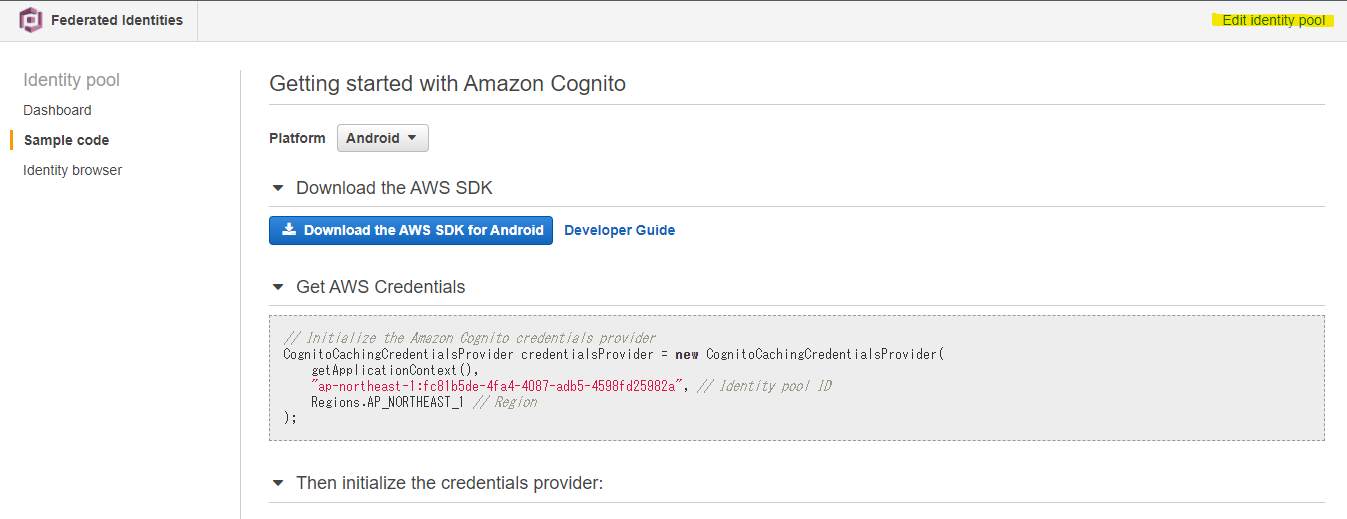Open the Identity browser sidebar item
This screenshot has width=1347, height=519.
click(x=72, y=170)
